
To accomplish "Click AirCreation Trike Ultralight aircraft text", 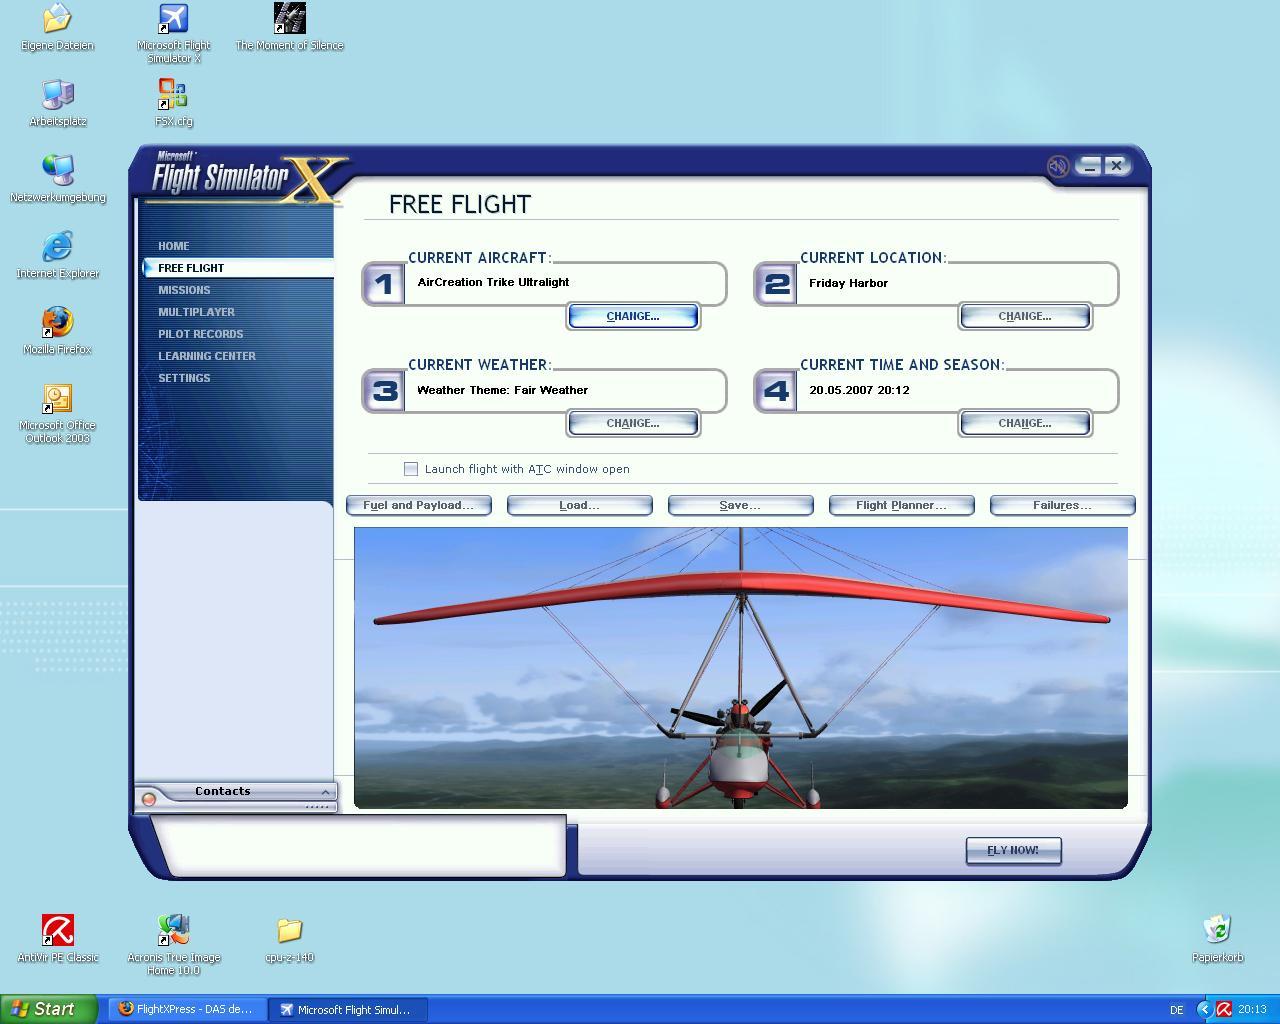I will tap(493, 282).
